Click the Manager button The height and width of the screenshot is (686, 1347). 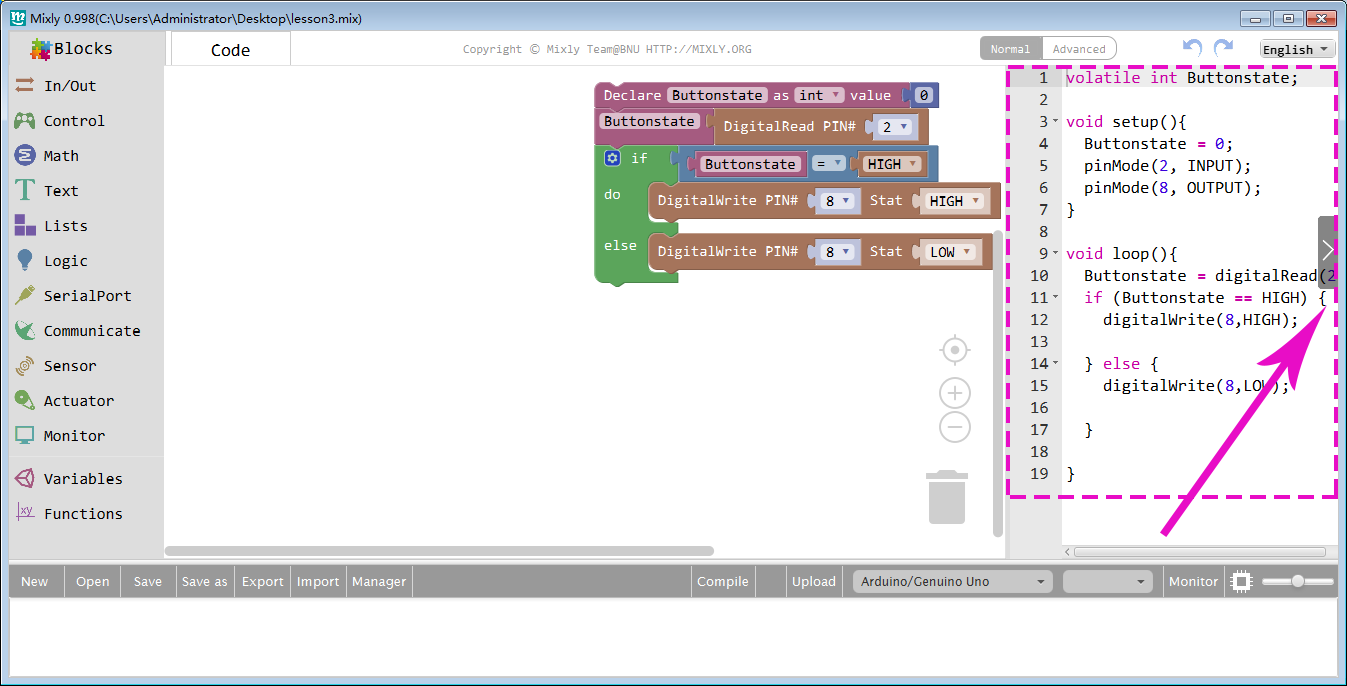pyautogui.click(x=379, y=581)
